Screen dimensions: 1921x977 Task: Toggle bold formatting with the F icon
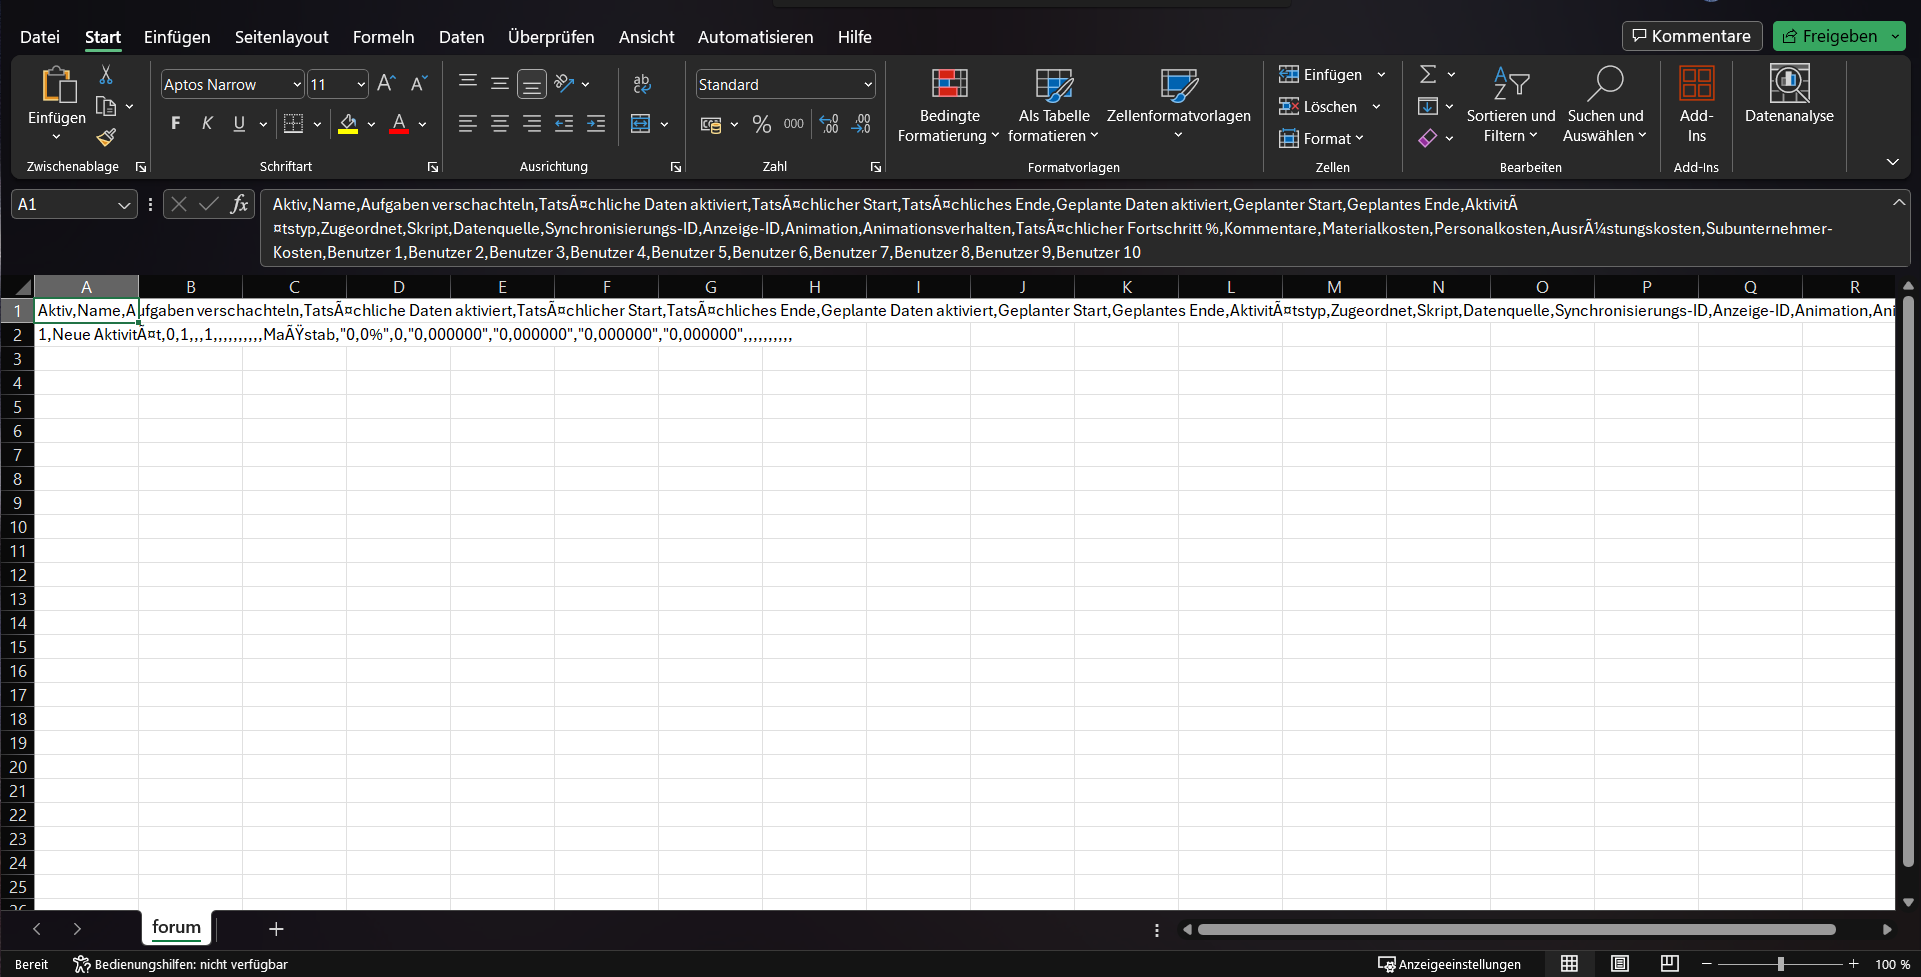[175, 123]
